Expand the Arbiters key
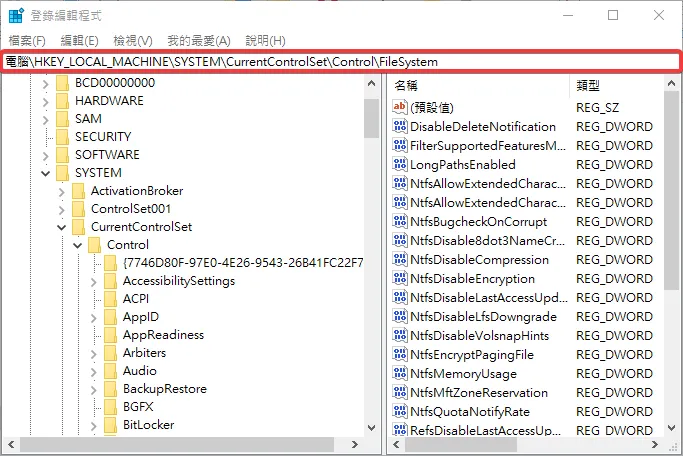The image size is (683, 456). 94,354
